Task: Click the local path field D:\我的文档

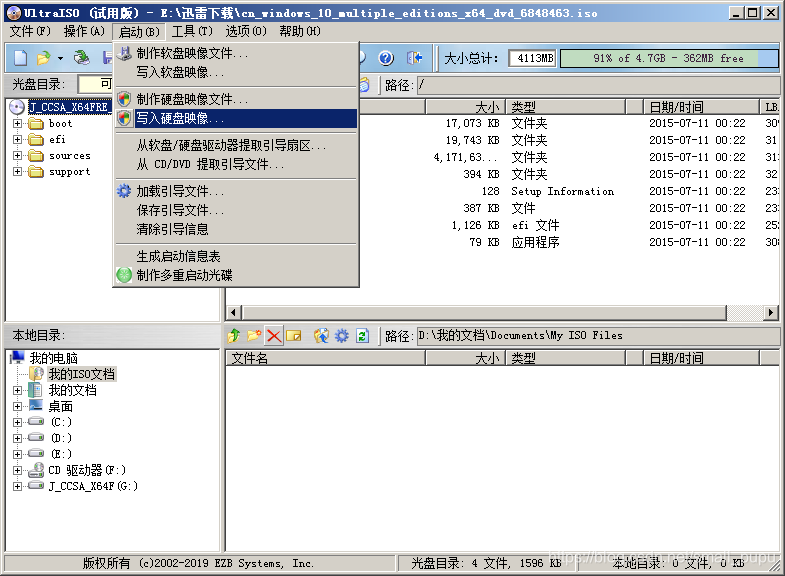Action: coord(598,335)
